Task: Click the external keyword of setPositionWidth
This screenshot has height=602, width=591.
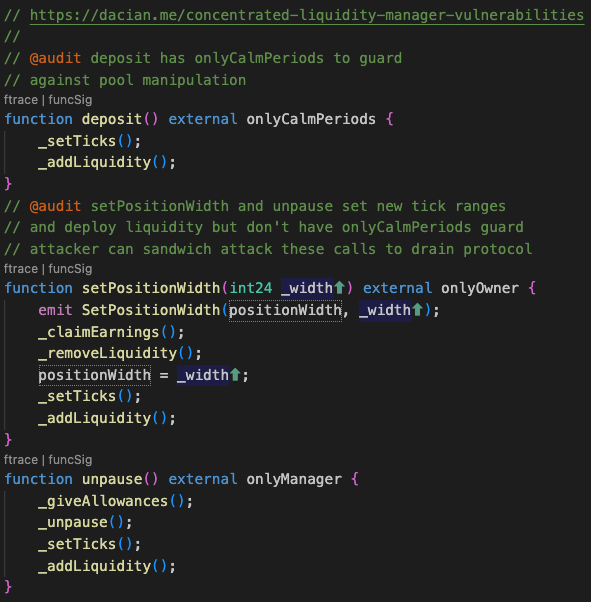Action: click(397, 288)
